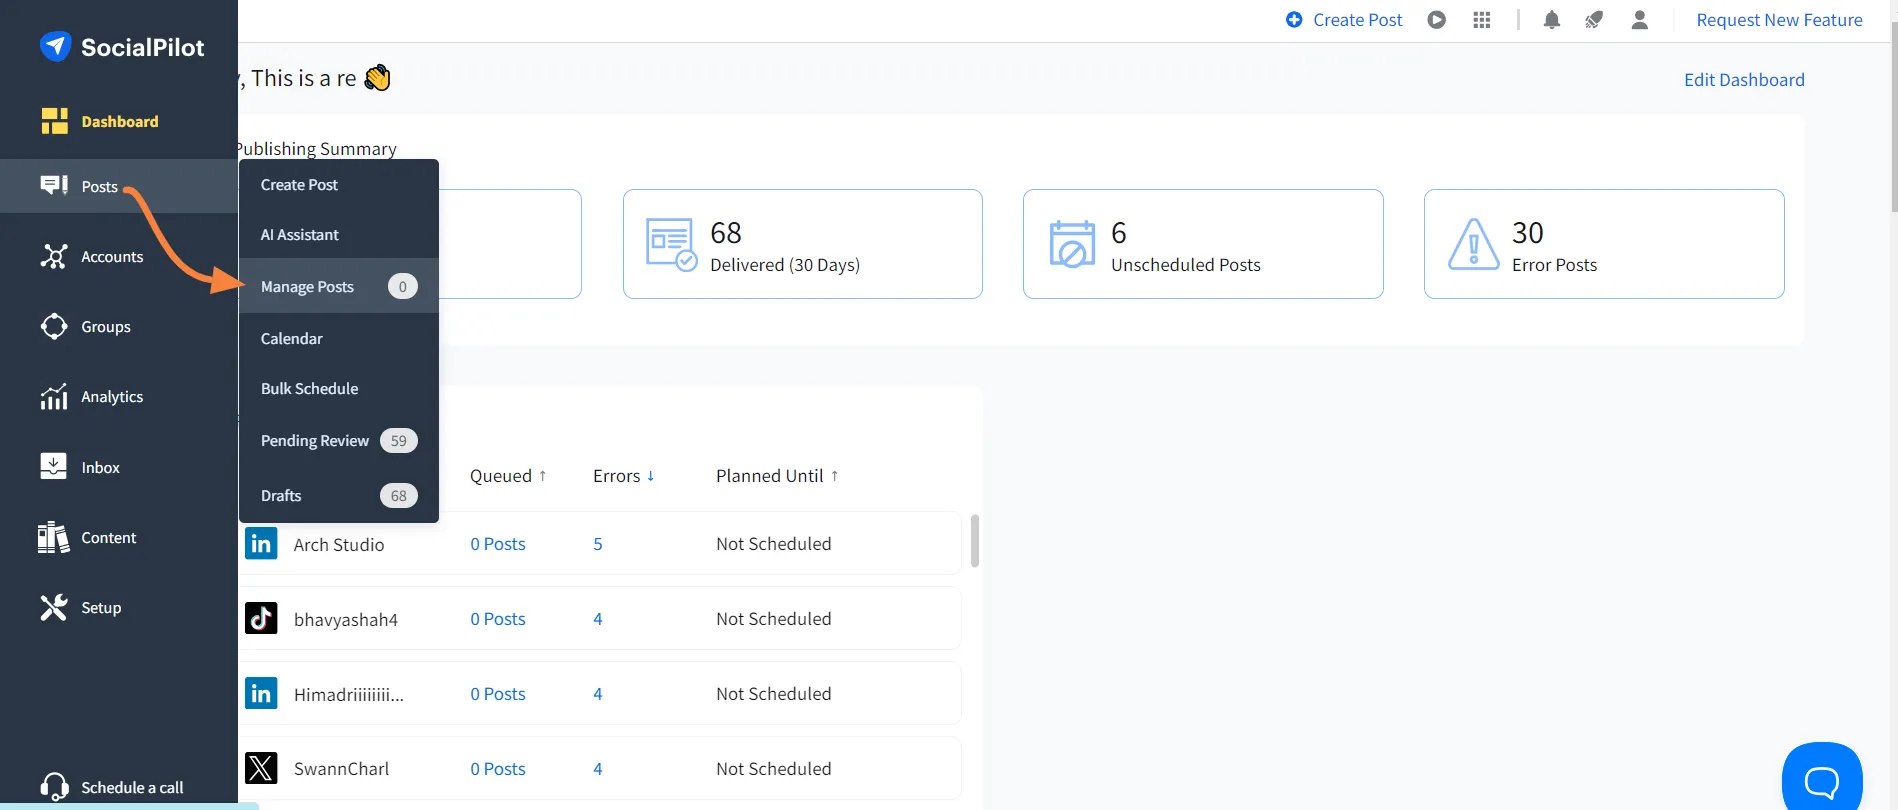Open the notifications bell icon

(x=1551, y=20)
